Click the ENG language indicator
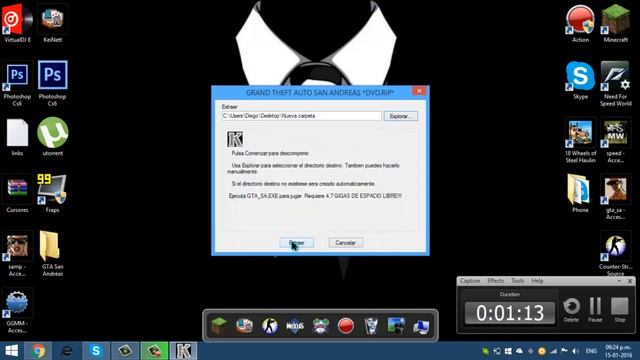Viewport: 640px width, 360px height. pos(591,351)
